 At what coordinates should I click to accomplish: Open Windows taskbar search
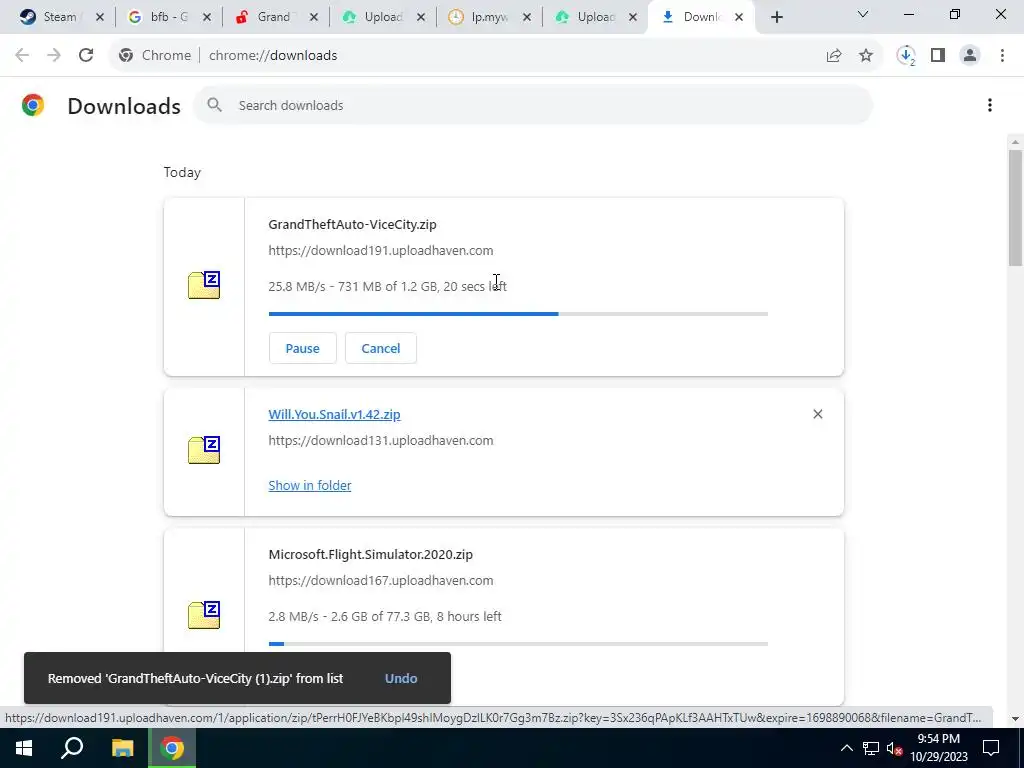click(72, 748)
